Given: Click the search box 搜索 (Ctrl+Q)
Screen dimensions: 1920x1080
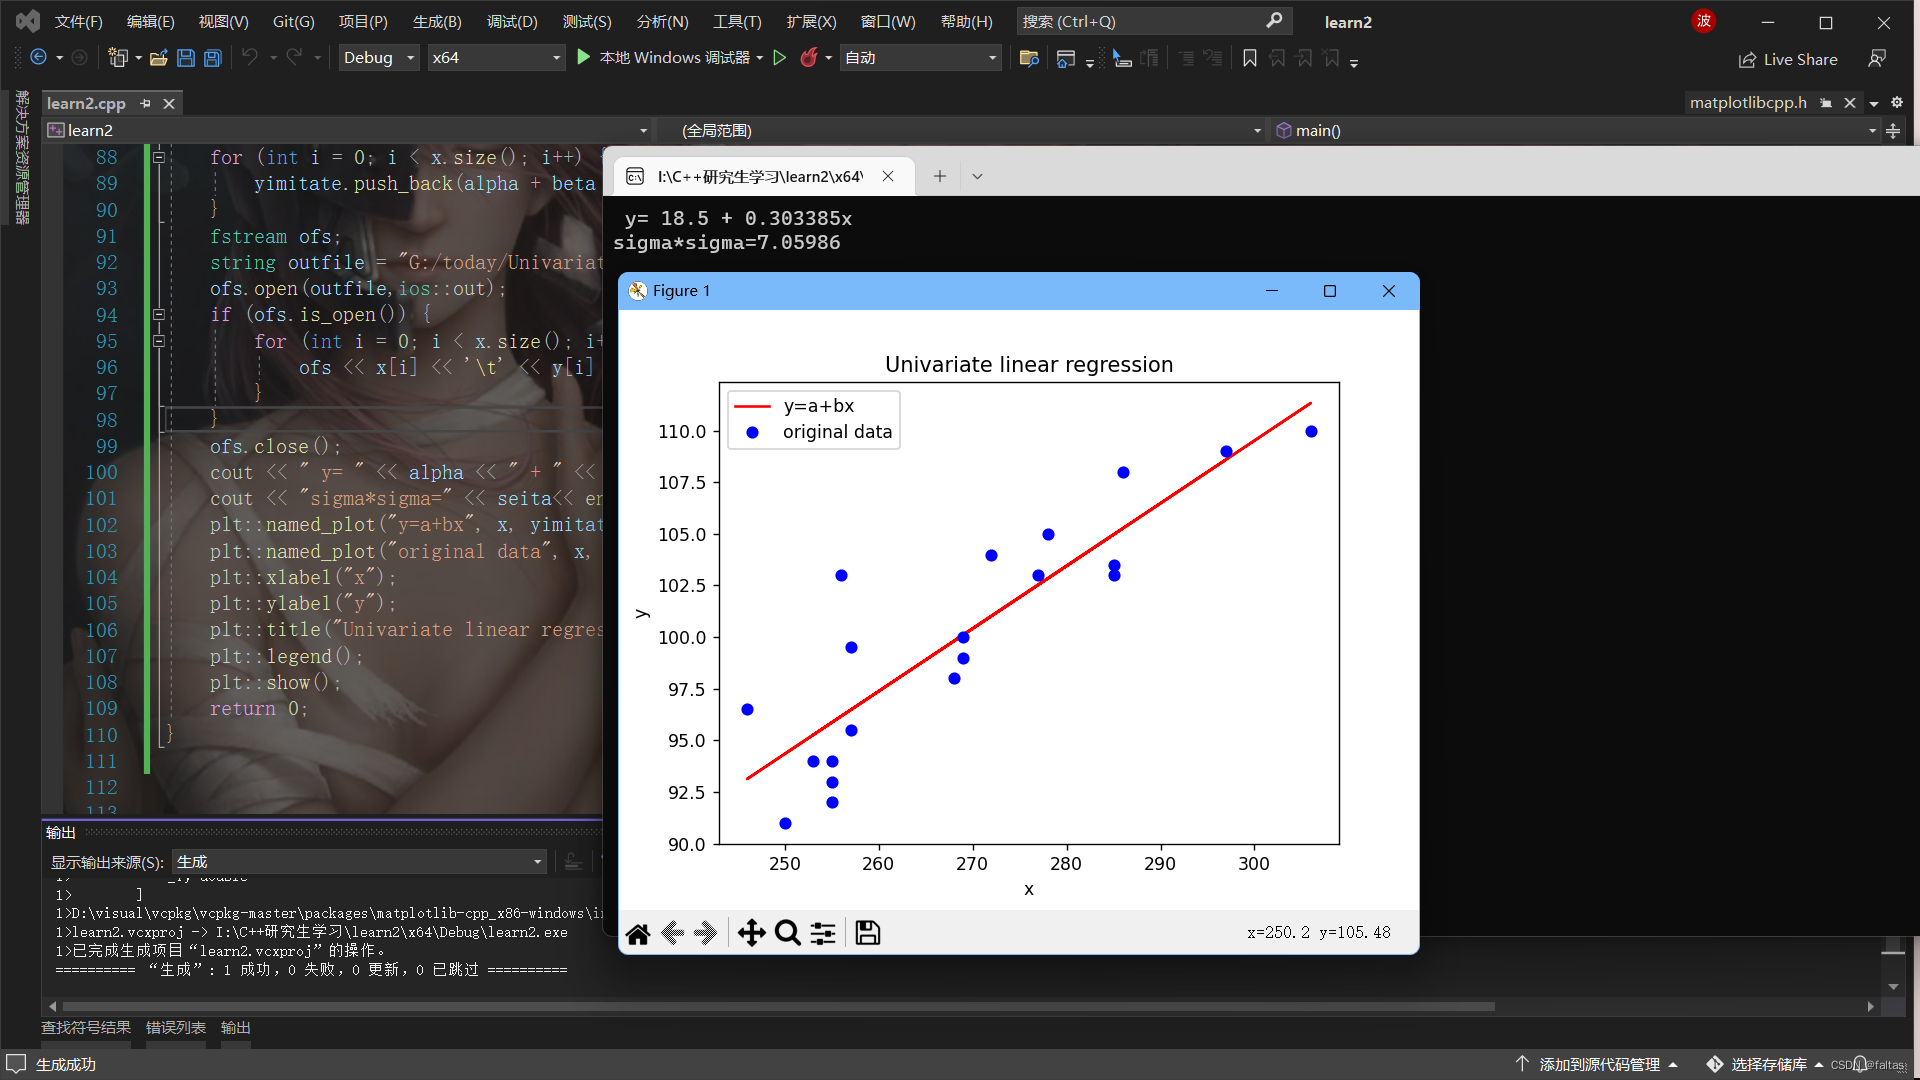Looking at the screenshot, I should (x=1154, y=21).
